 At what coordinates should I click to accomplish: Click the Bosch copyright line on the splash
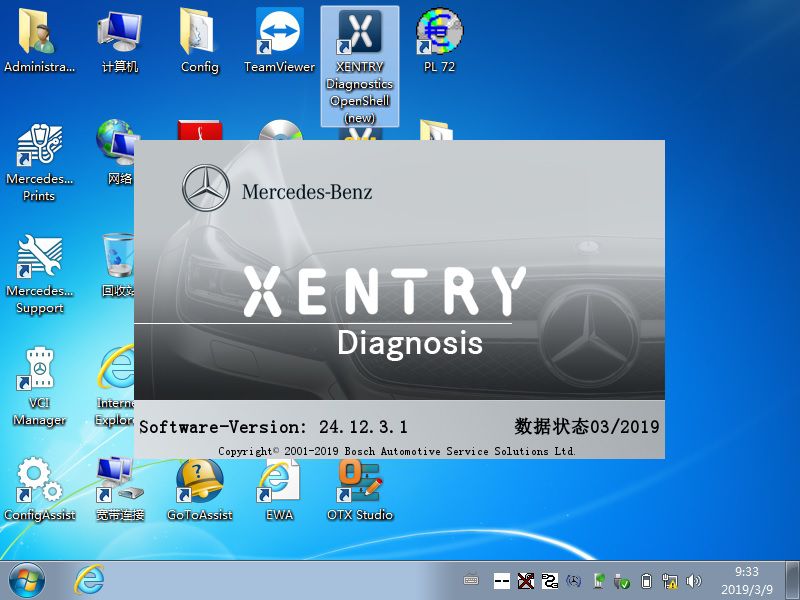[397, 451]
